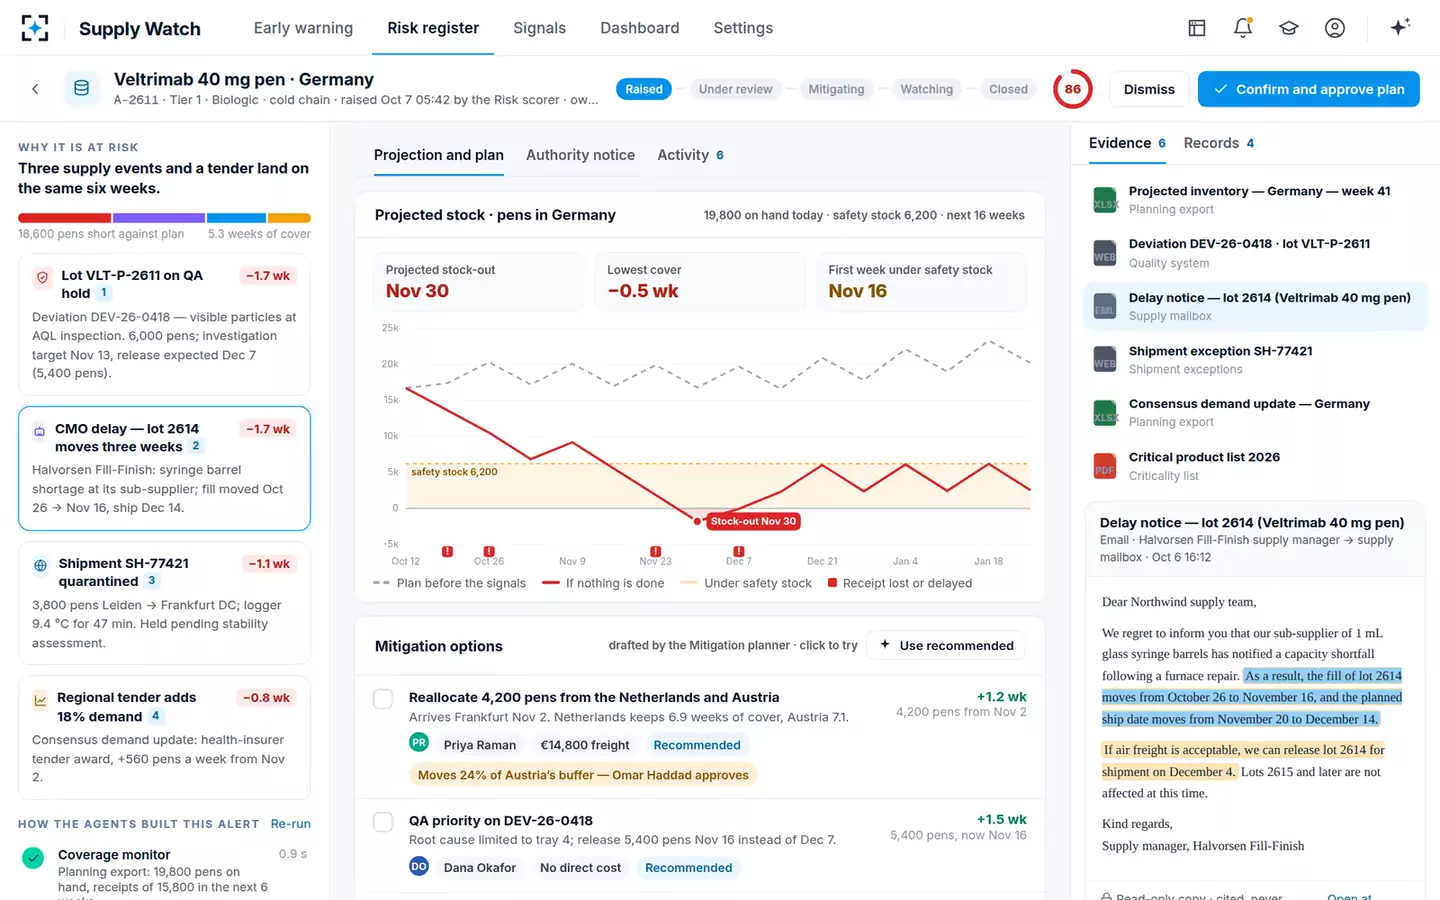Open the notifications bell icon

(1243, 28)
